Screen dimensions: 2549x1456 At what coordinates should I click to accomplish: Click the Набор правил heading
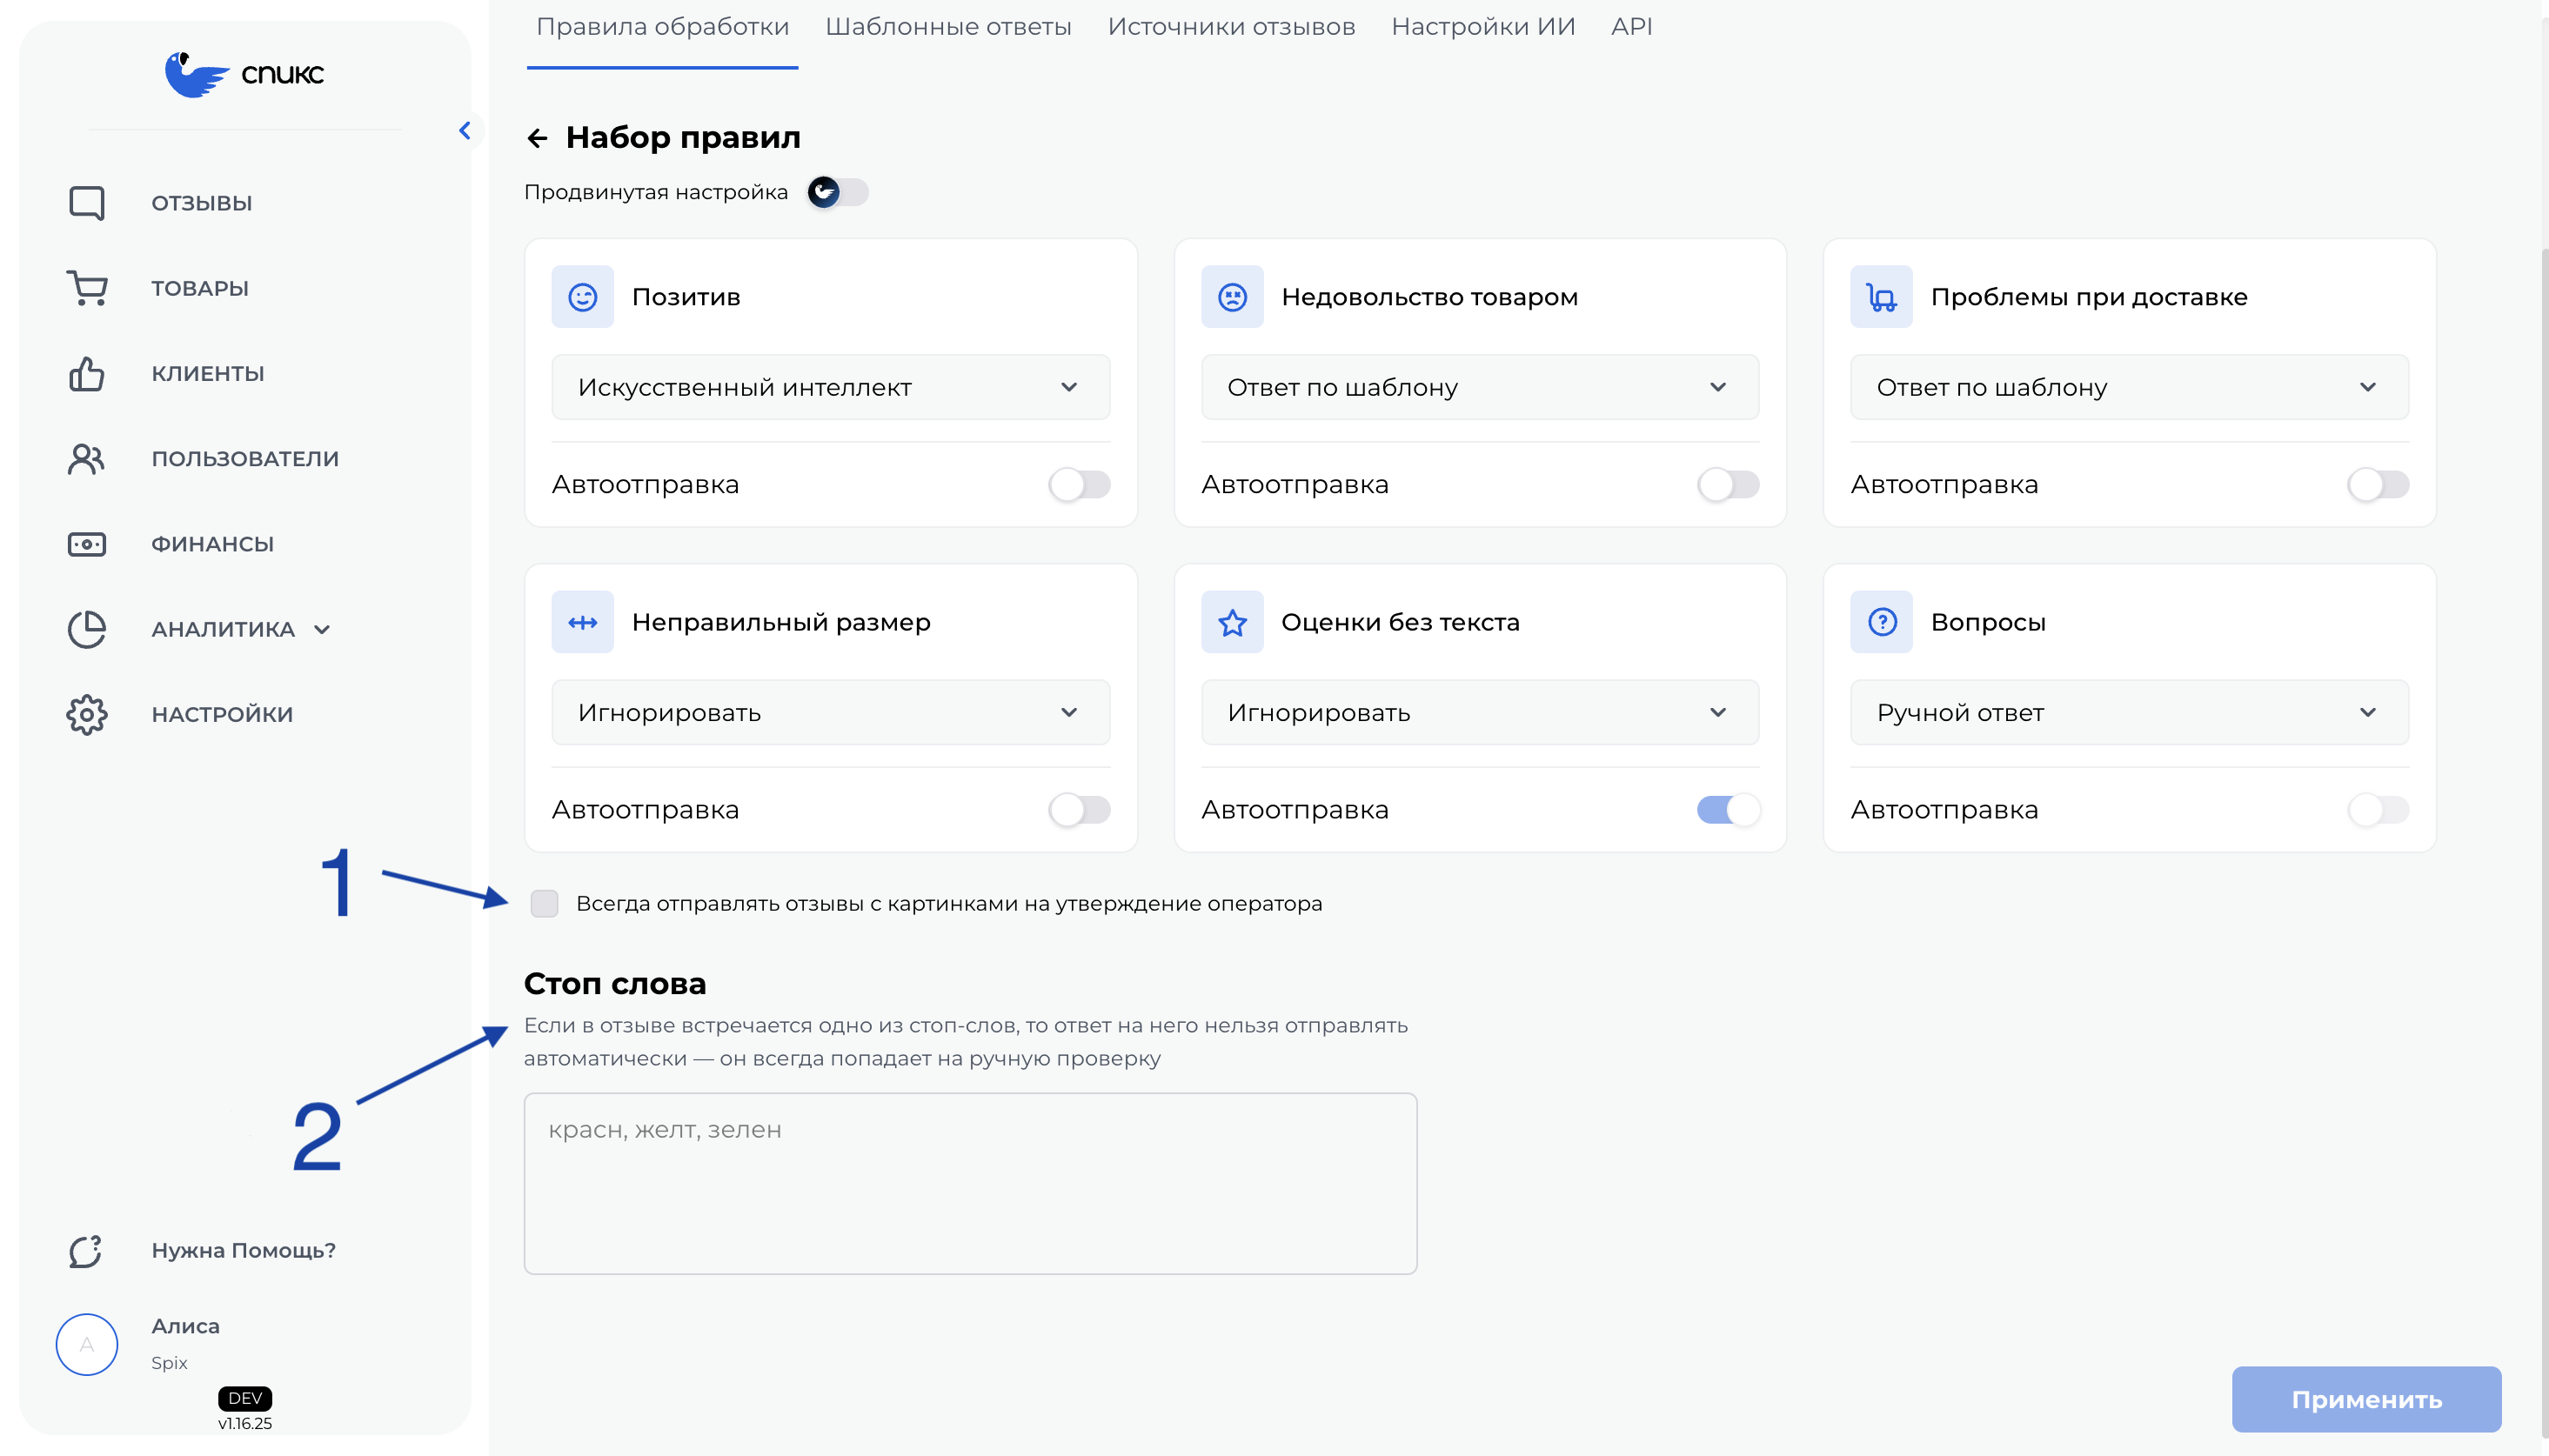683,138
